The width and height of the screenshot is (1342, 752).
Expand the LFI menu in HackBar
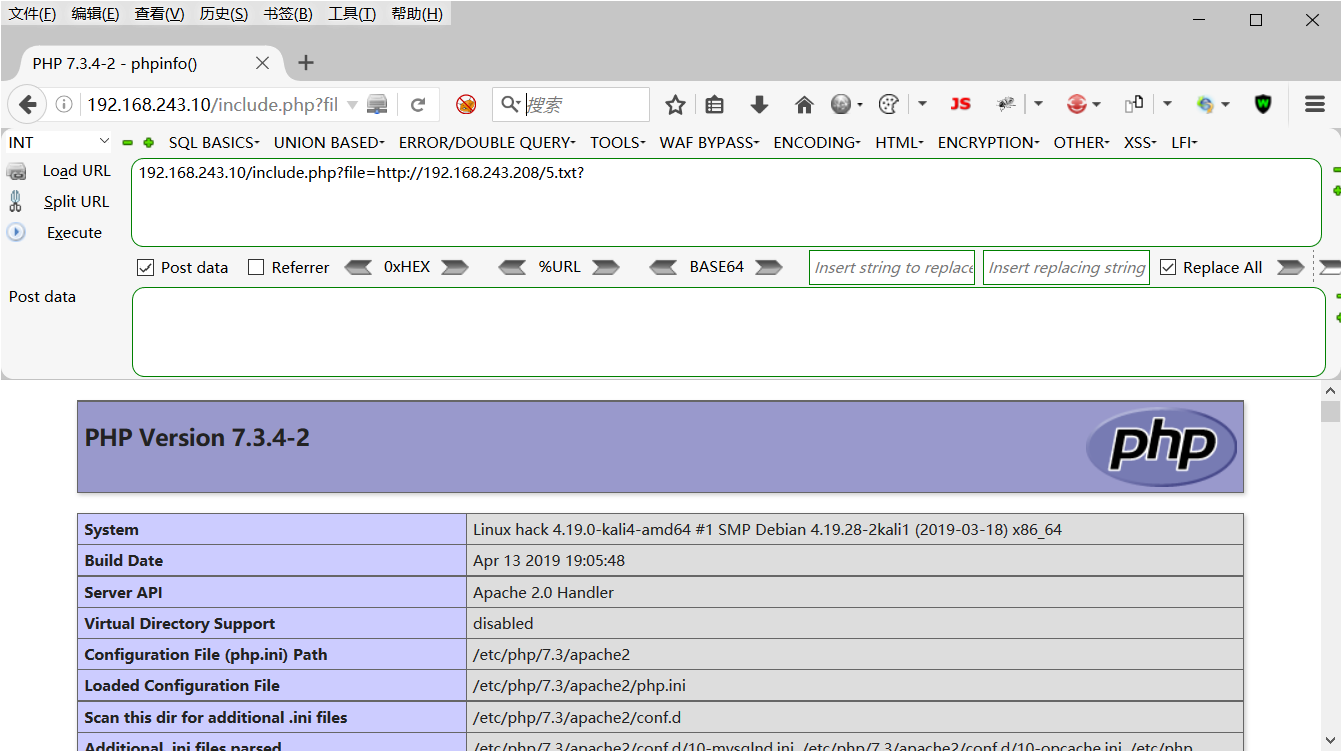tap(1185, 143)
